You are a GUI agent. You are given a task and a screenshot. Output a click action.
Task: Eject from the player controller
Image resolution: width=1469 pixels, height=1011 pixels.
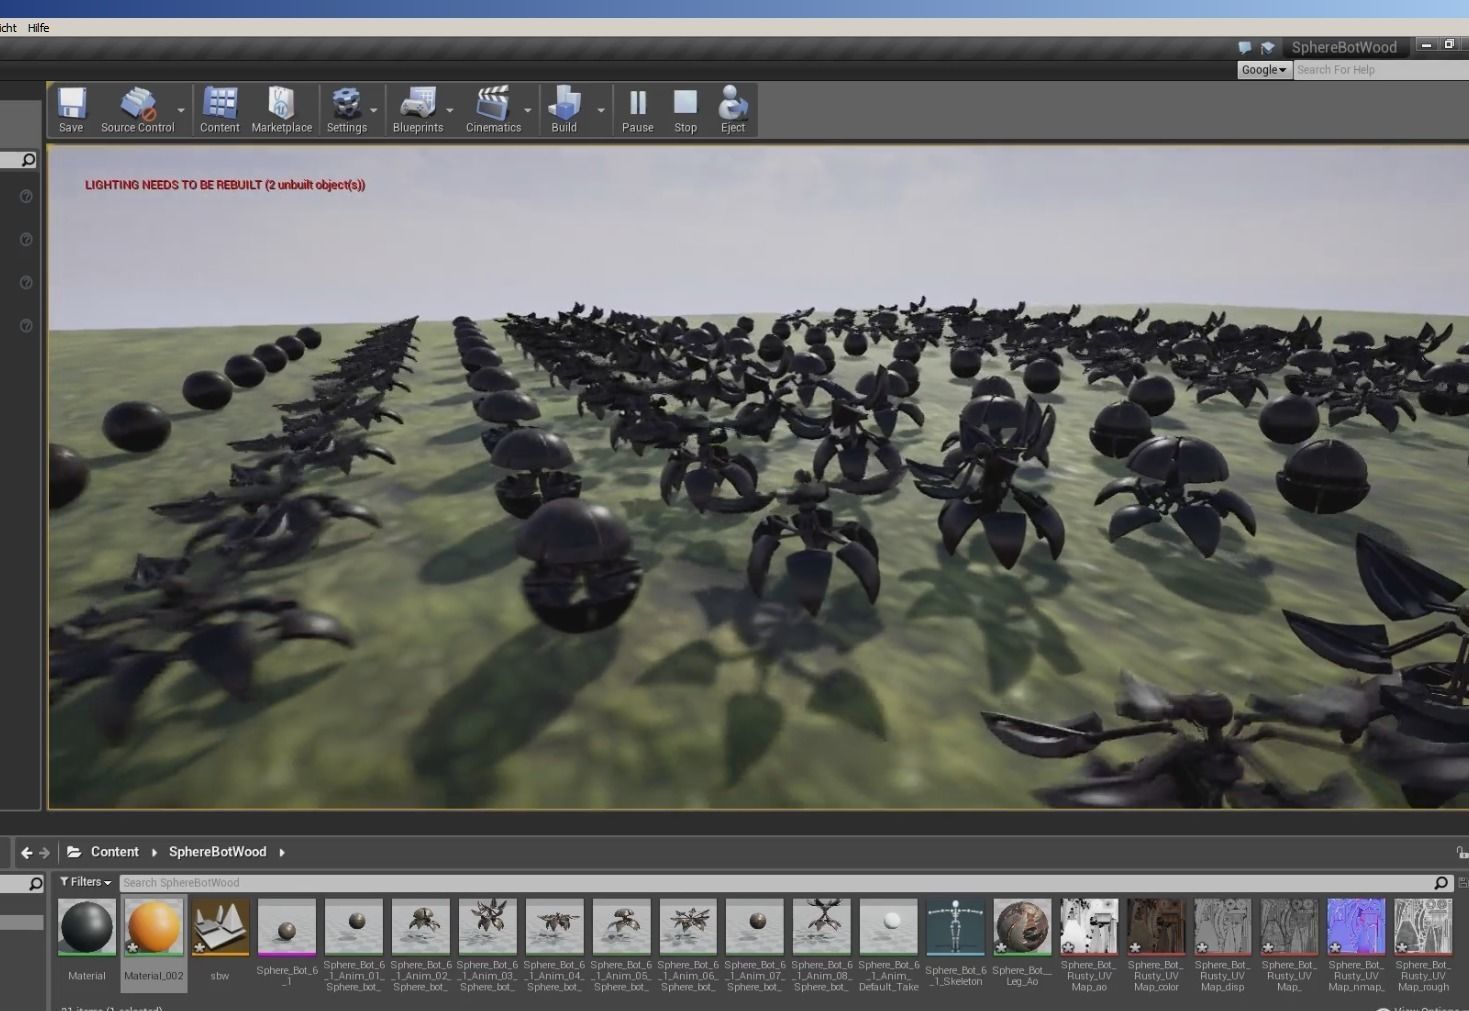point(733,110)
